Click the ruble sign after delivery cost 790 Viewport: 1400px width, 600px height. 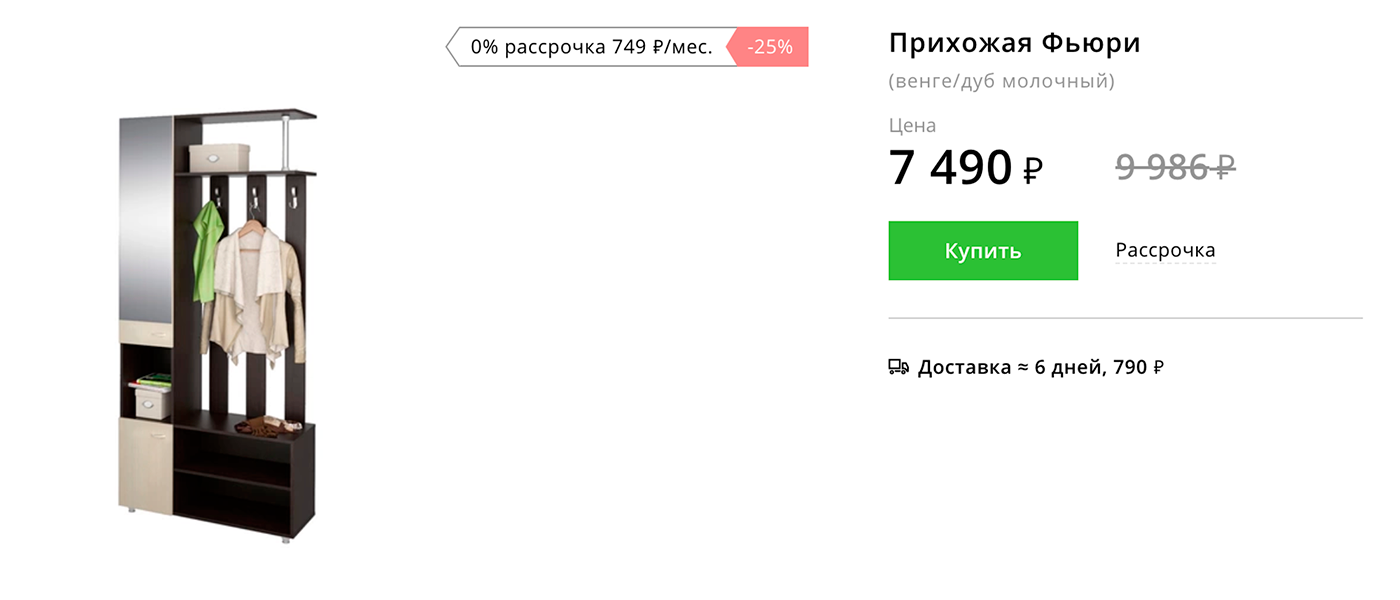tap(1158, 368)
